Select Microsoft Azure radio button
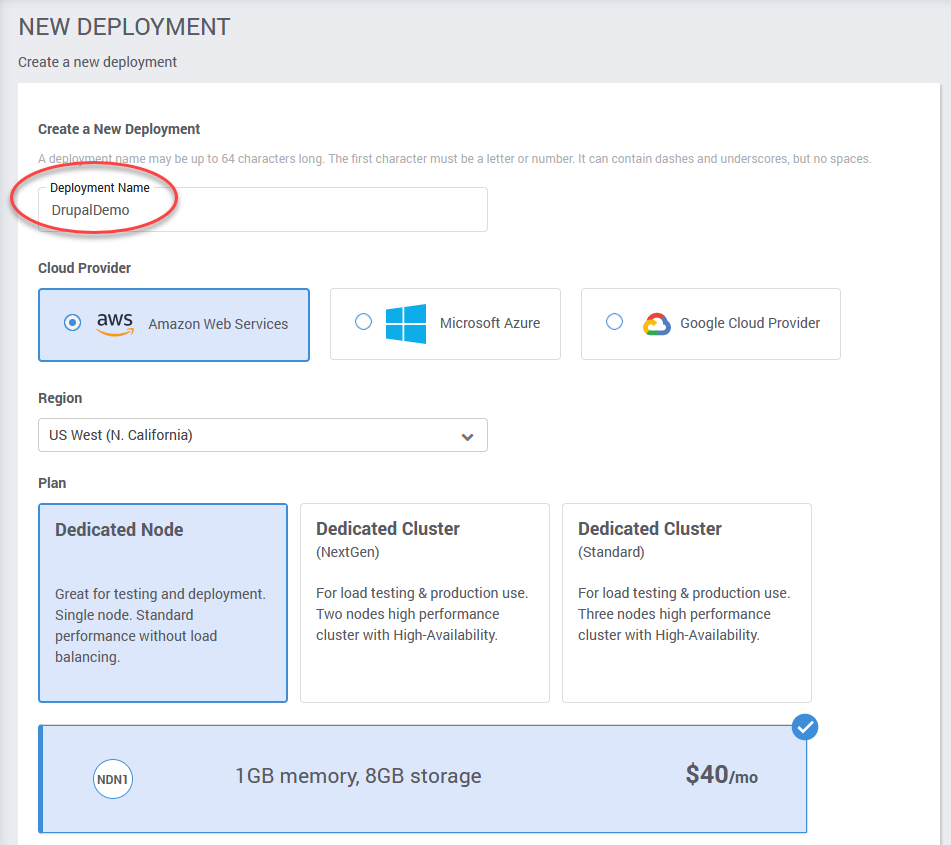 [363, 322]
